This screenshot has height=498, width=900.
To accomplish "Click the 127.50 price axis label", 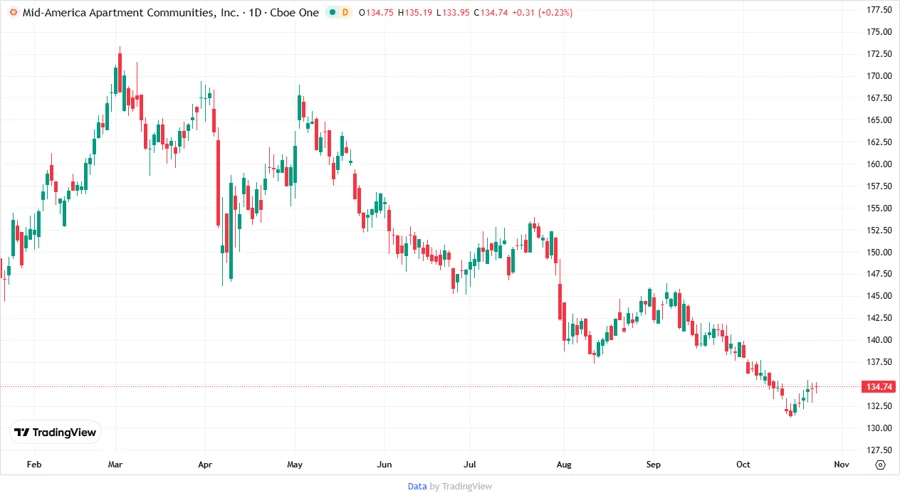I will coord(879,450).
